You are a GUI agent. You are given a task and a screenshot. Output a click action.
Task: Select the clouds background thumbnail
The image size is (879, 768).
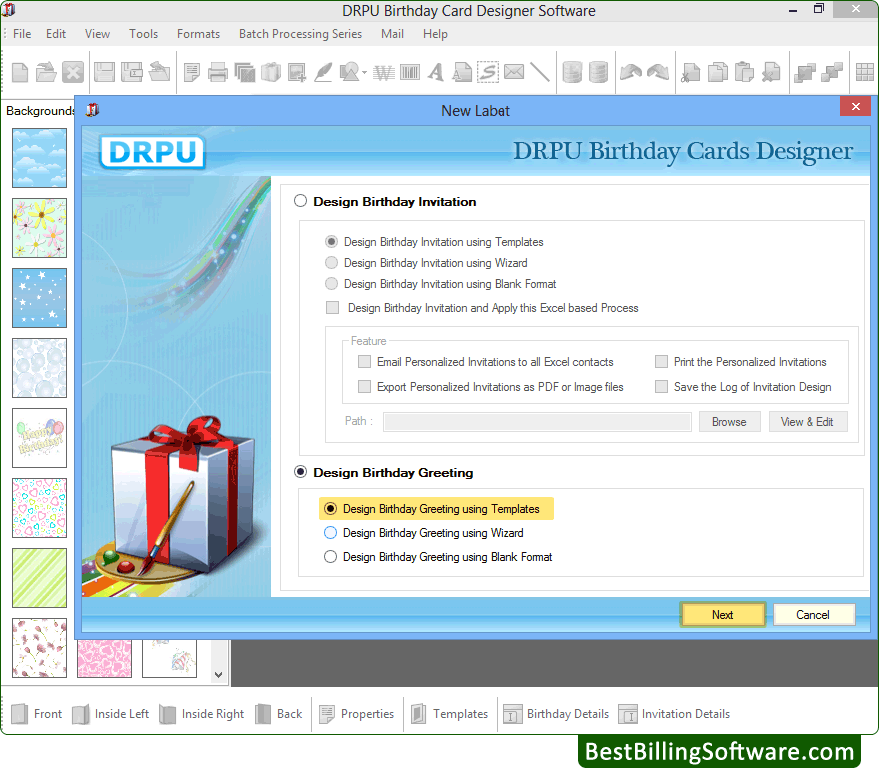tap(39, 158)
